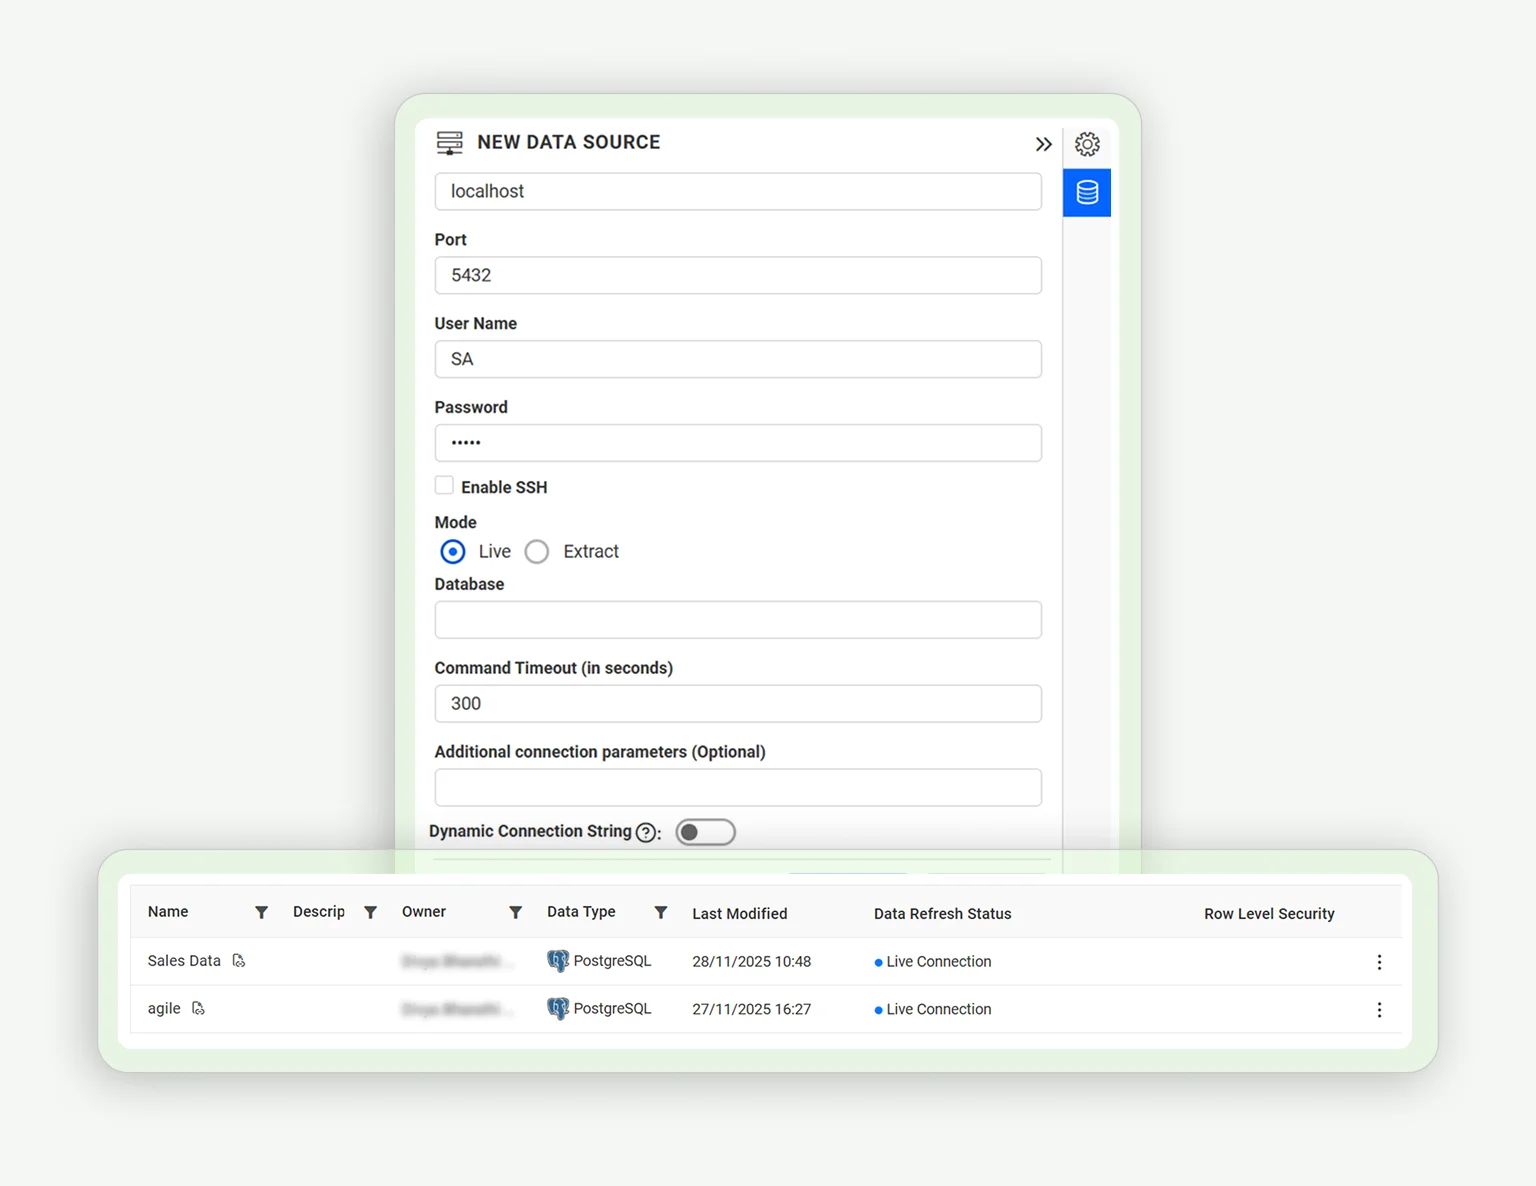Select the blue database panel icon
1536x1186 pixels.
pos(1087,192)
